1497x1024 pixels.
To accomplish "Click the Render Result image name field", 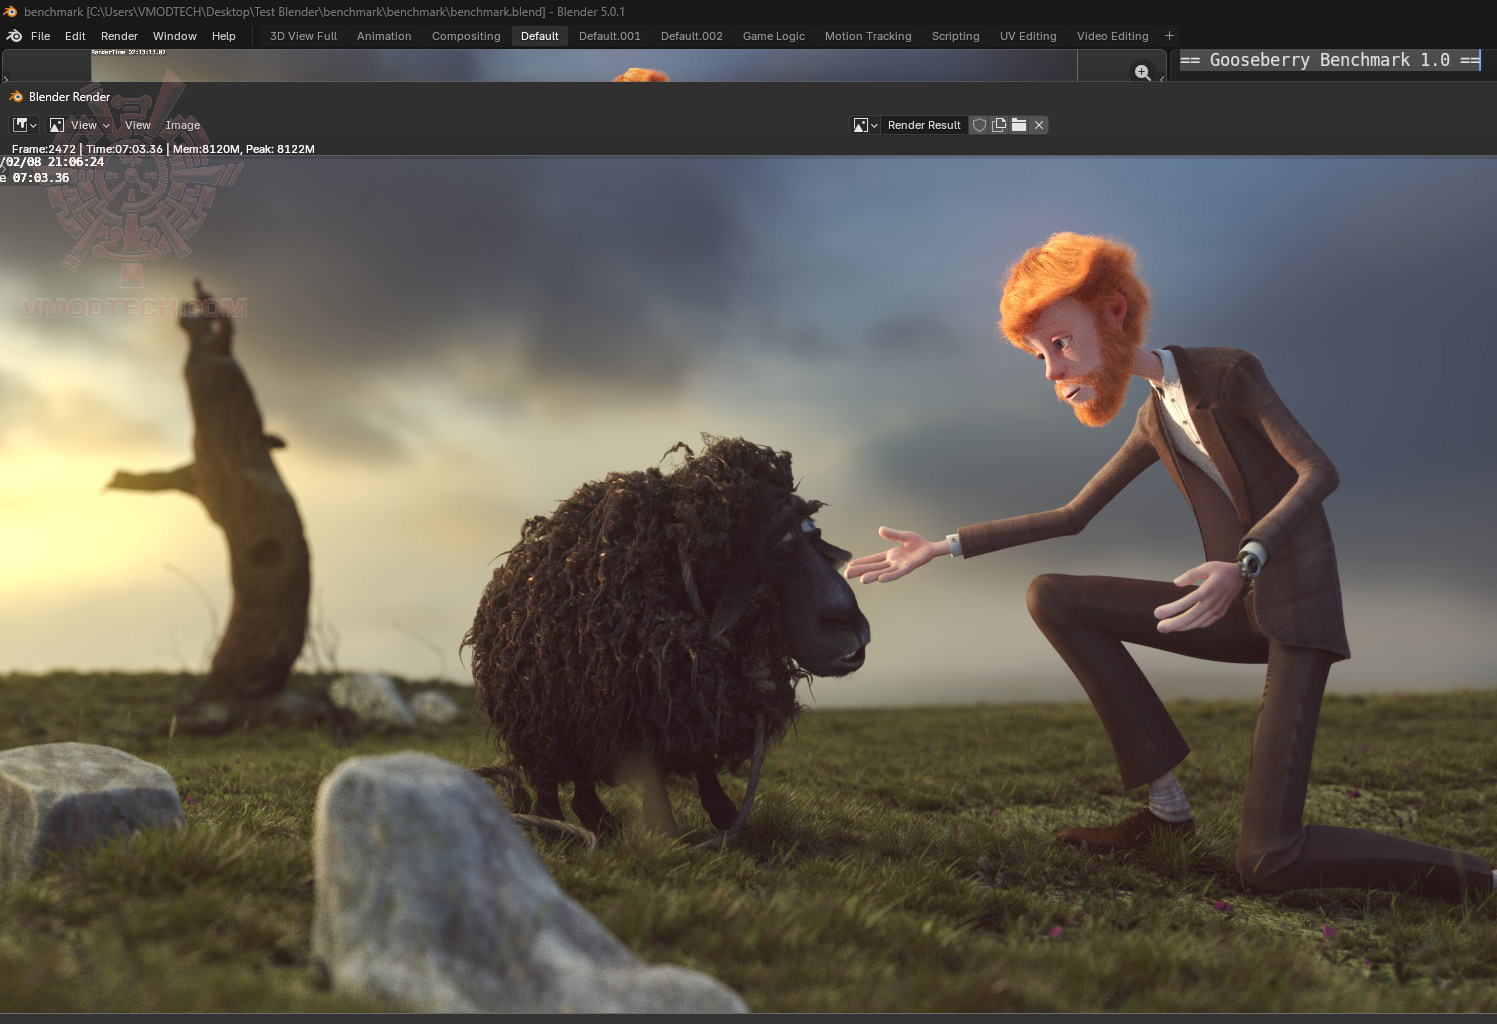I will 924,125.
